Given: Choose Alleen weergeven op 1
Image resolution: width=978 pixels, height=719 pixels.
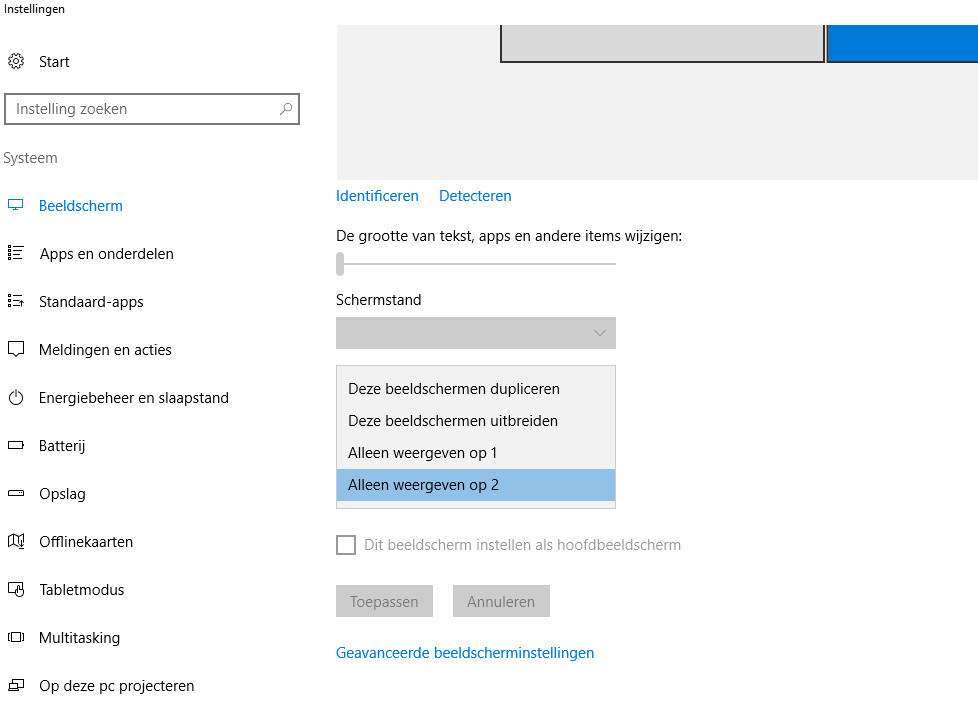Looking at the screenshot, I should pos(475,453).
